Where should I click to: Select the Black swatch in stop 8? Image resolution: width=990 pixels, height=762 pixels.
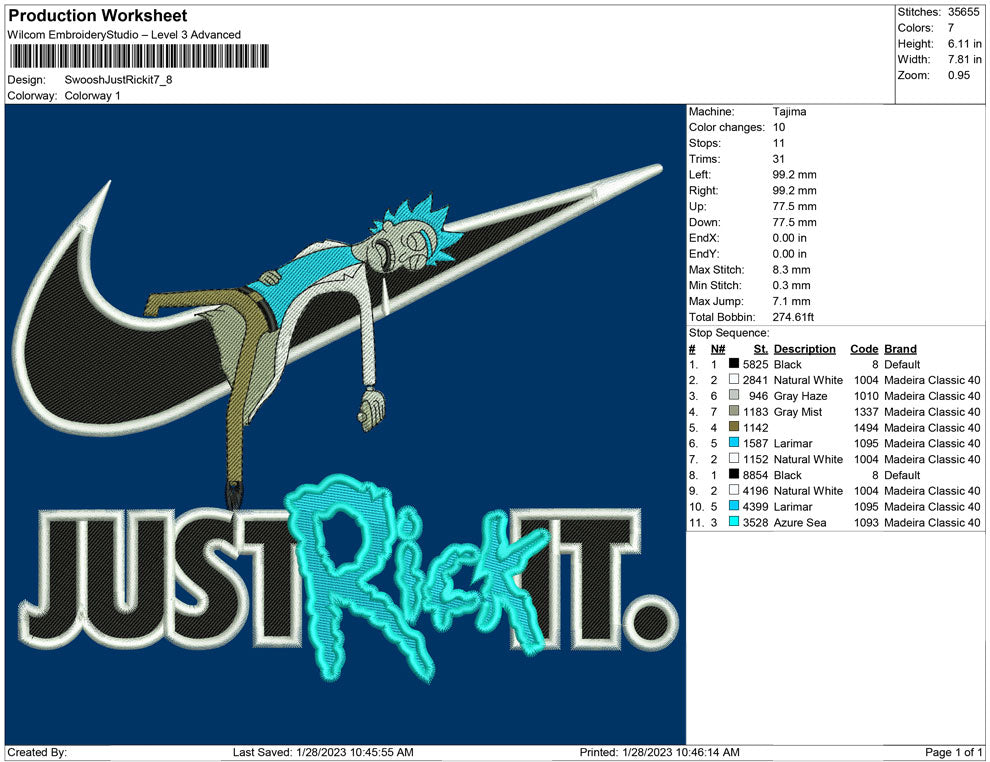[x=734, y=476]
